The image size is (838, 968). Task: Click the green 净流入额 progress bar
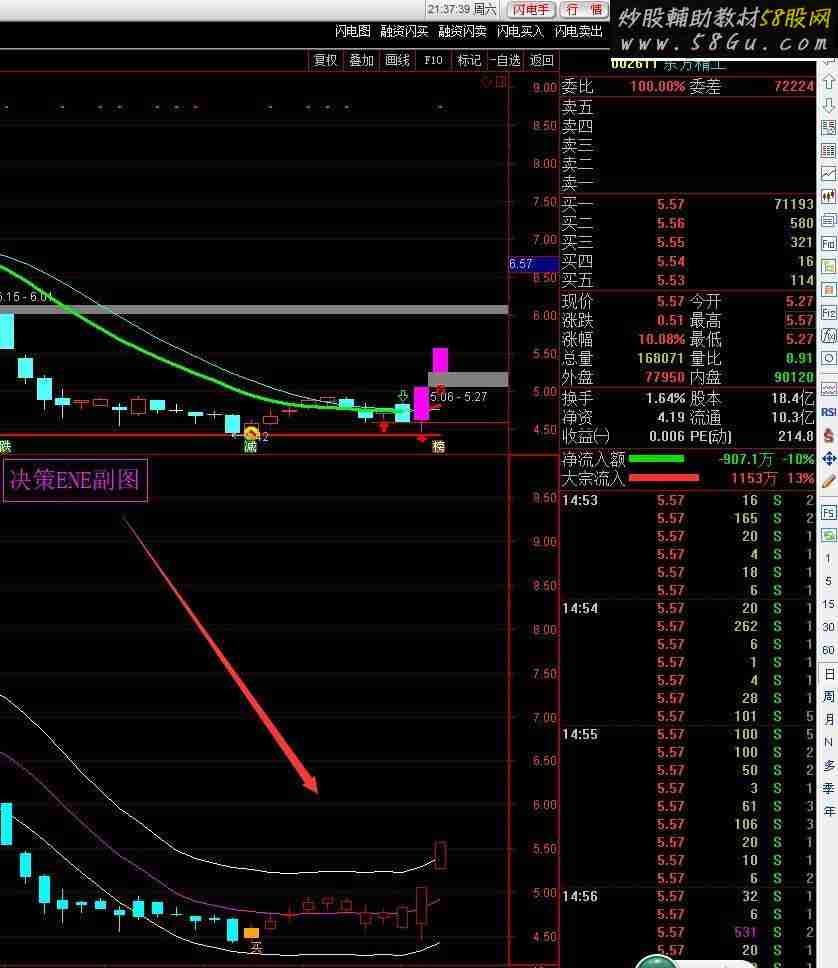click(656, 459)
